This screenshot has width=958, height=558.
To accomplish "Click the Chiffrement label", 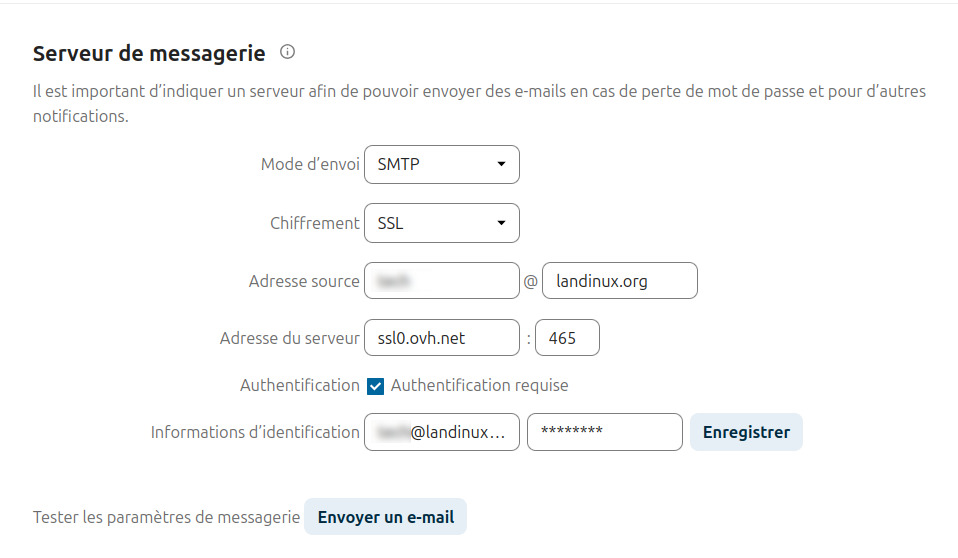I will (x=314, y=223).
